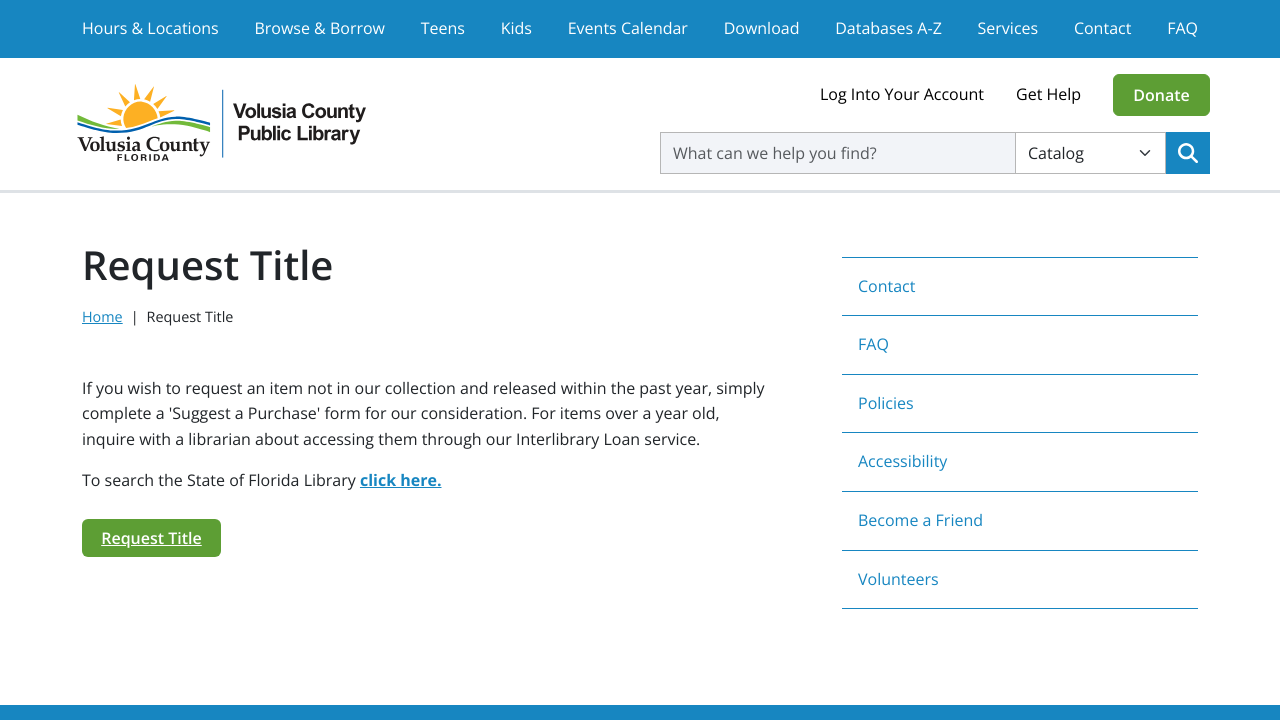1280x720 pixels.
Task: Select Policies in the sidebar
Action: click(x=885, y=403)
